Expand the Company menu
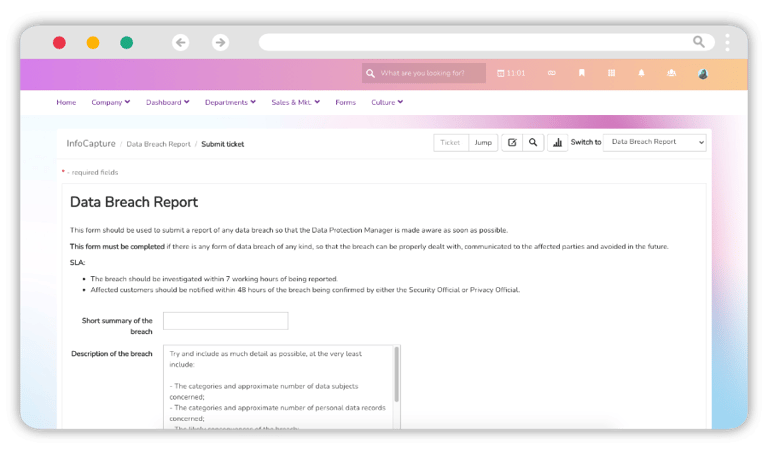The image size is (768, 455). [x=110, y=102]
